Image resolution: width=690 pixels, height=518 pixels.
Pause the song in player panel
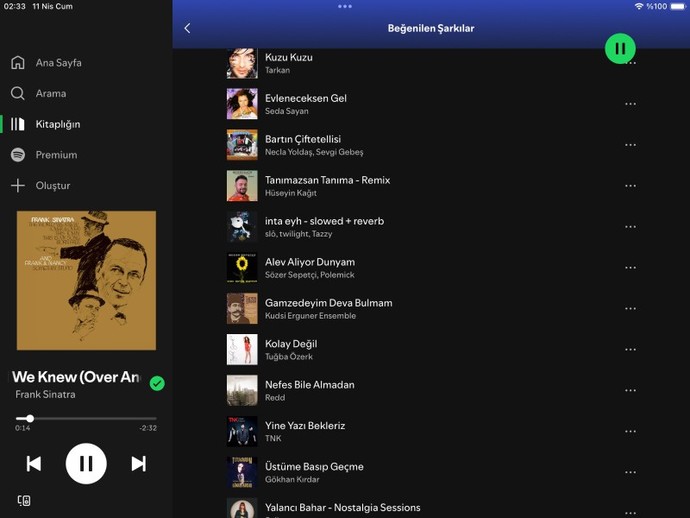point(86,463)
